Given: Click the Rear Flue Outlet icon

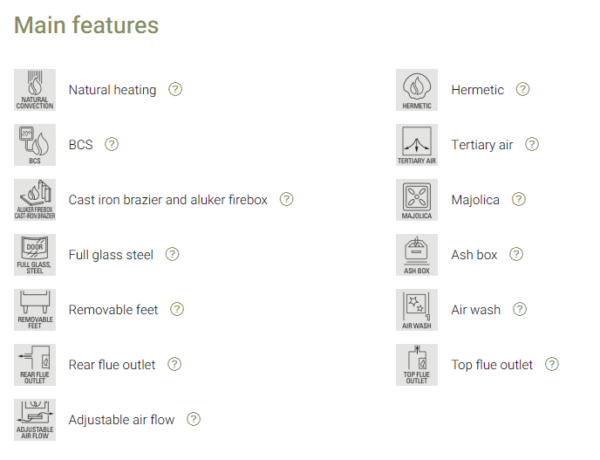Looking at the screenshot, I should (35, 365).
